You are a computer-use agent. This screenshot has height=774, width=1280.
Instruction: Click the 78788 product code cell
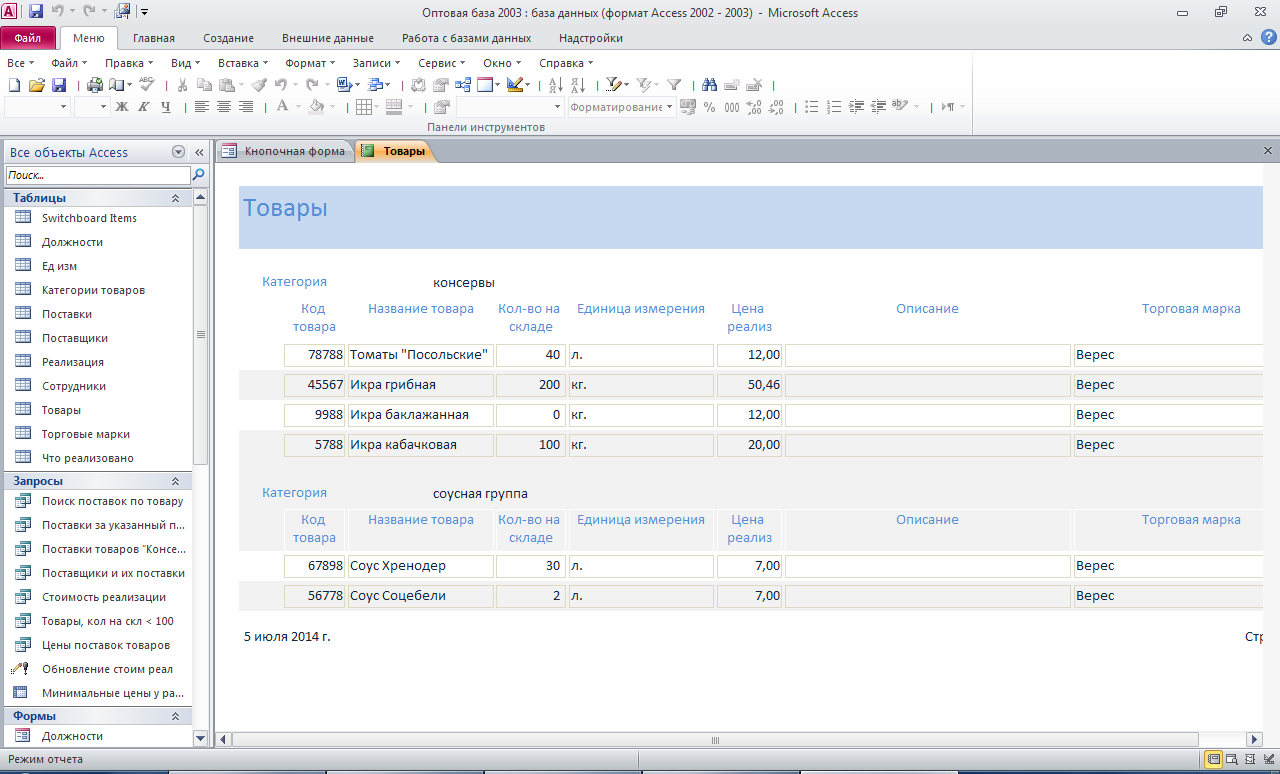point(315,355)
